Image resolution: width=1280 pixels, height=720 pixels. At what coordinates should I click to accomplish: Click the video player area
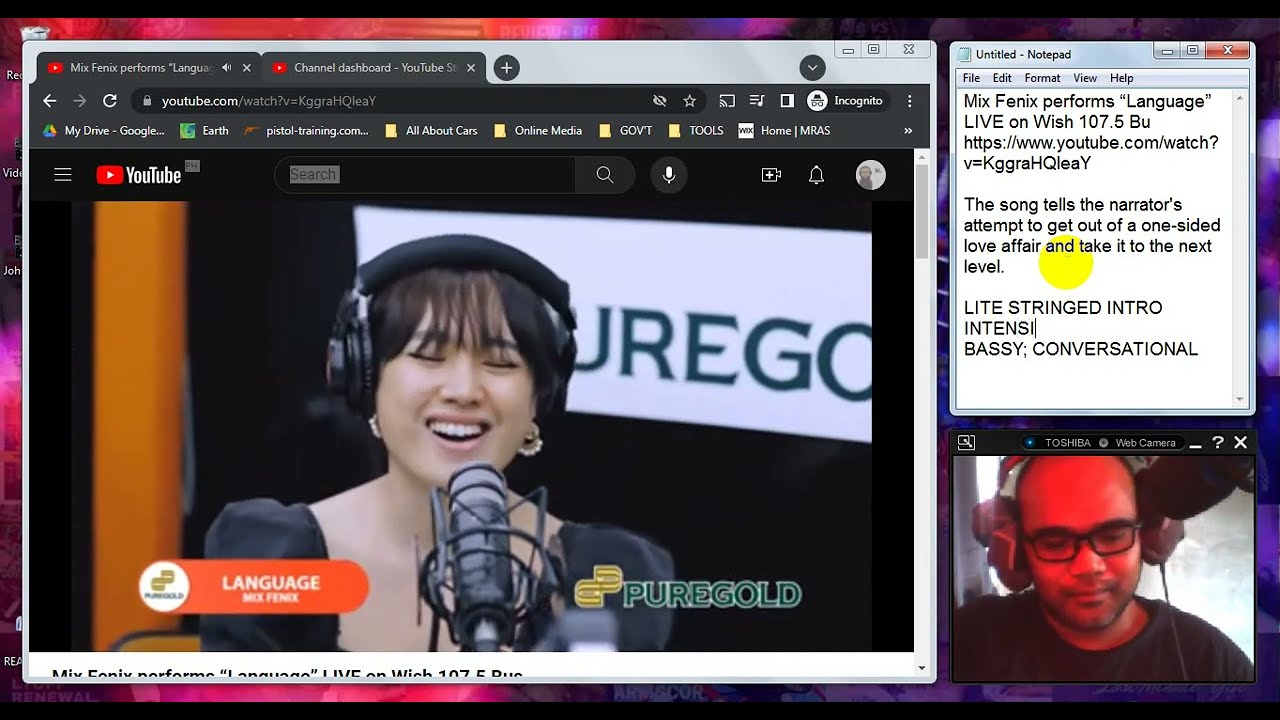tap(471, 425)
